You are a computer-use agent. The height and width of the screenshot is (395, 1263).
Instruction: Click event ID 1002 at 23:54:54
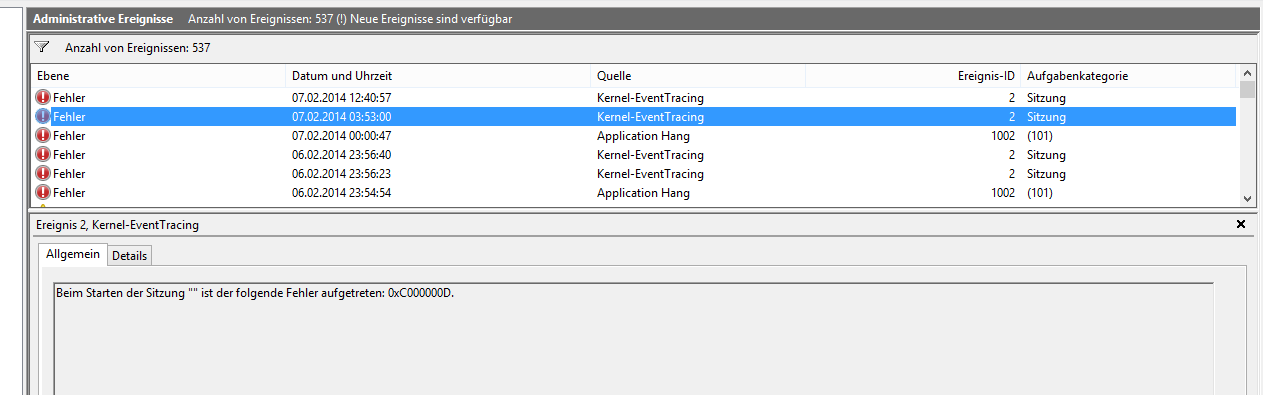pyautogui.click(x=1002, y=192)
